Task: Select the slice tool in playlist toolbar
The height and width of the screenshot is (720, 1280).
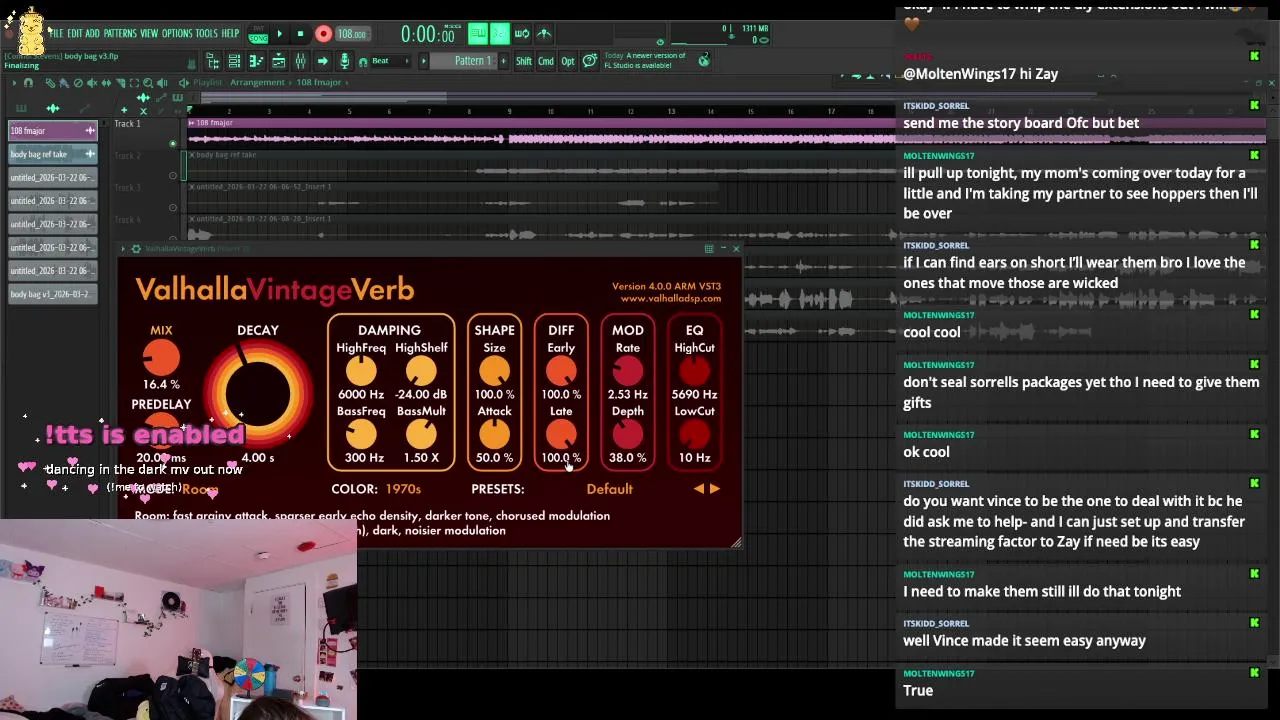Action: (120, 83)
